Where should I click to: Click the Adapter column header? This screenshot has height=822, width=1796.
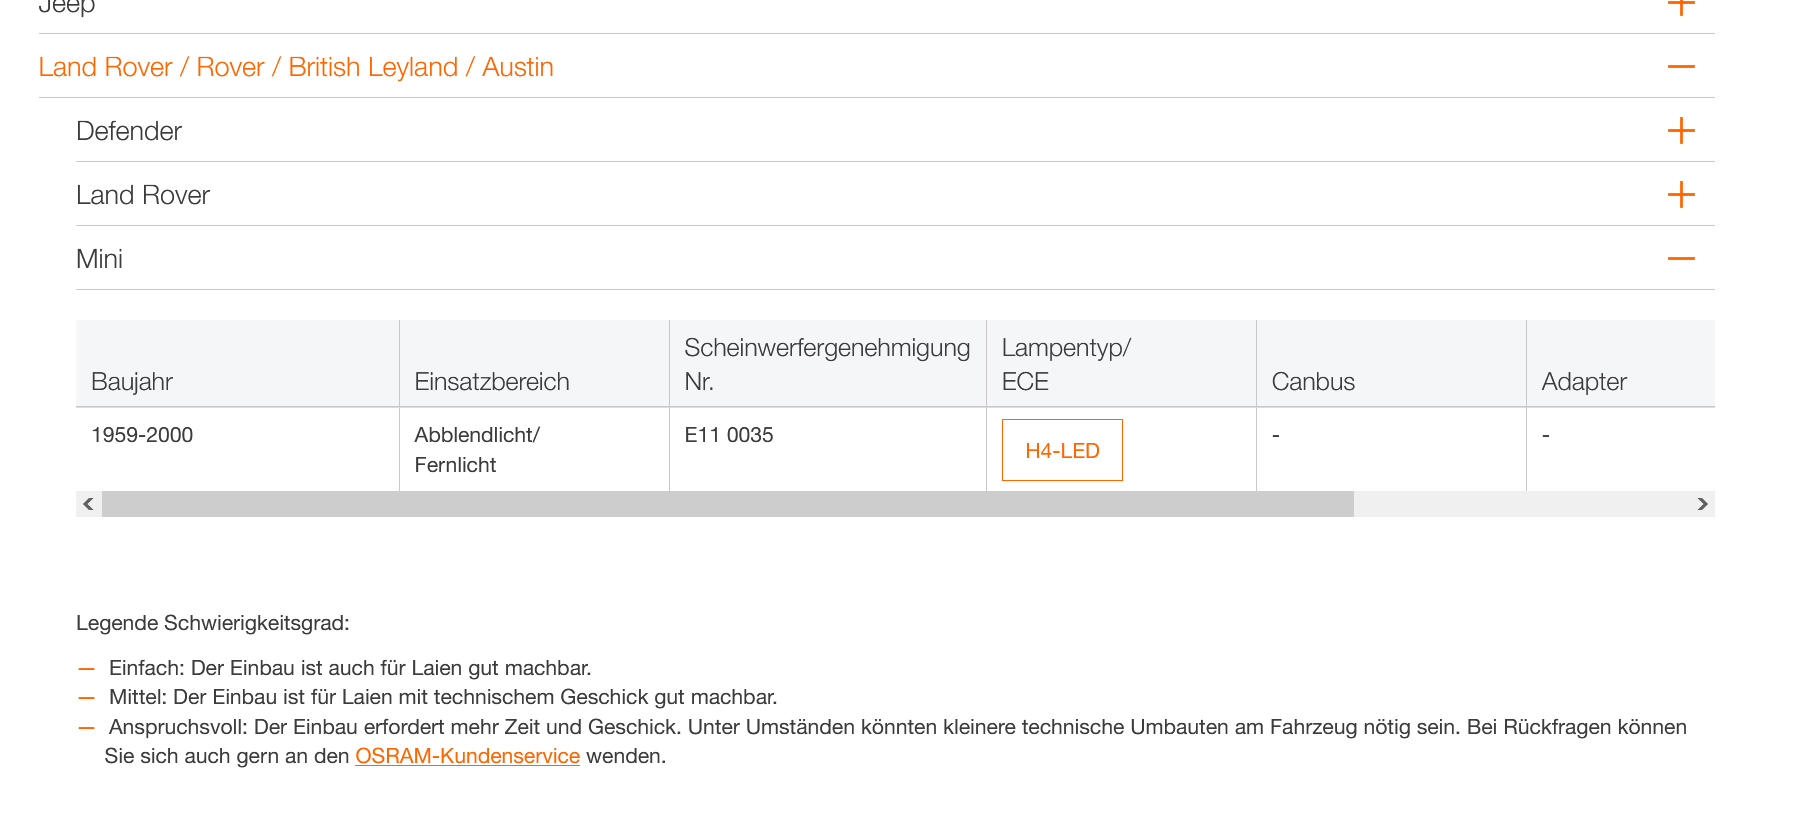point(1584,382)
